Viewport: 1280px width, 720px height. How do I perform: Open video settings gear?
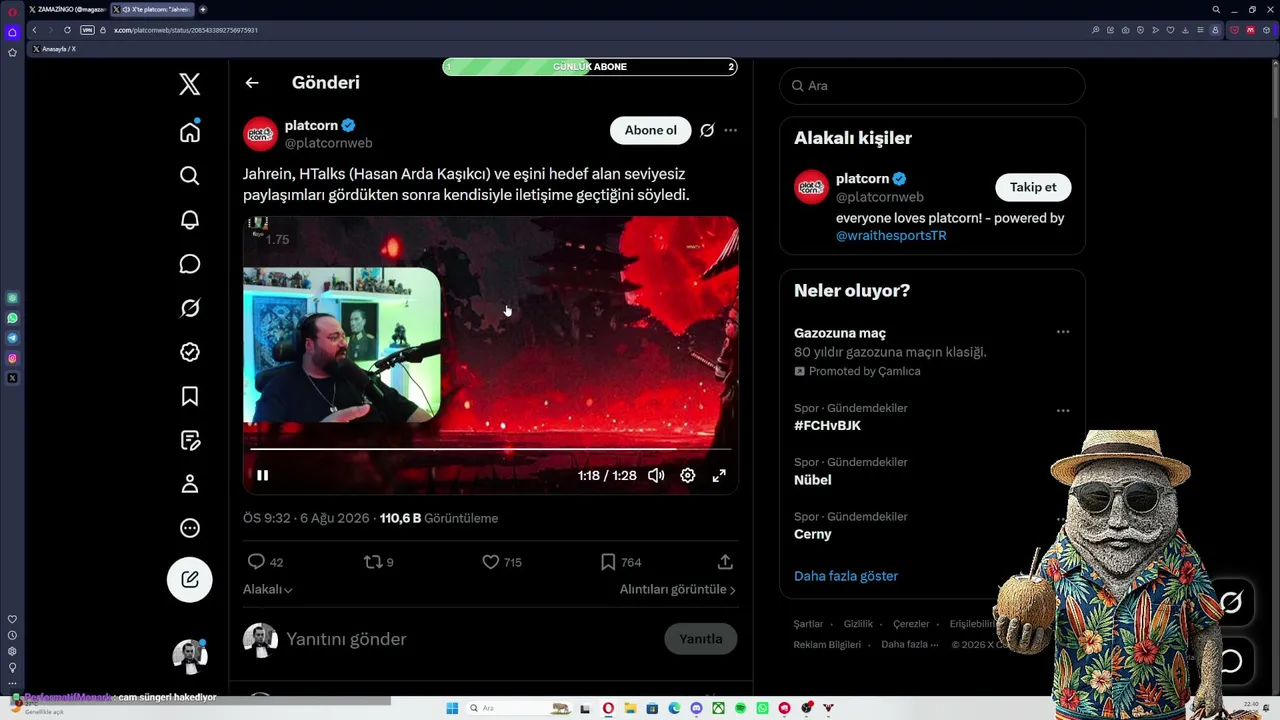[688, 476]
